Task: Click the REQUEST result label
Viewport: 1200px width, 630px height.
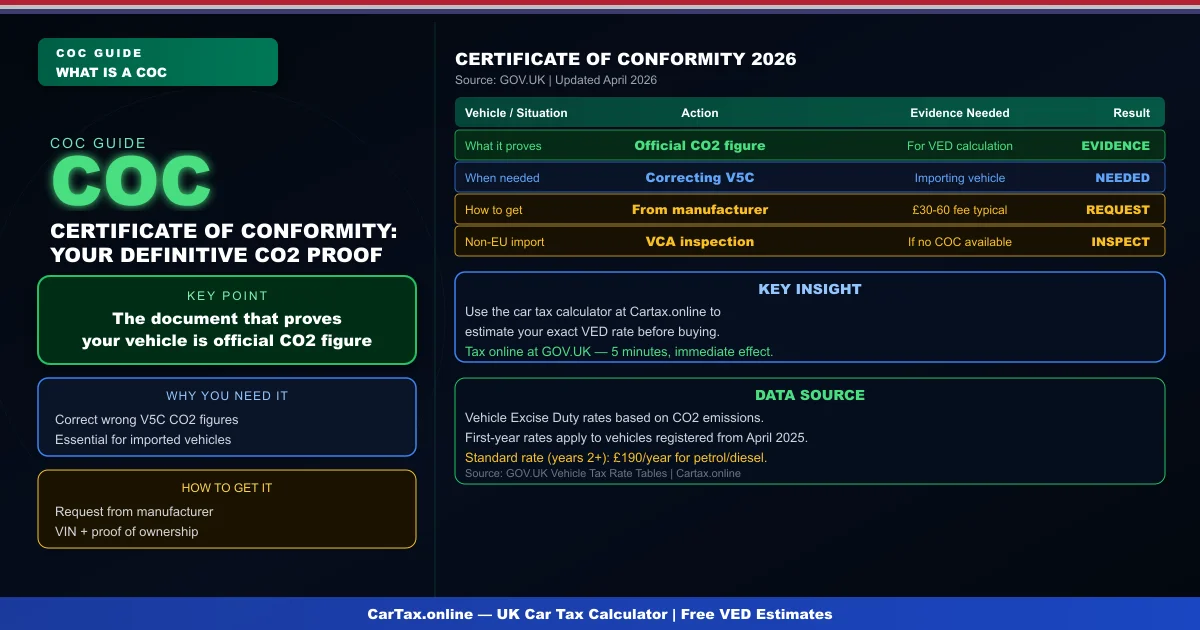Action: pyautogui.click(x=1118, y=210)
